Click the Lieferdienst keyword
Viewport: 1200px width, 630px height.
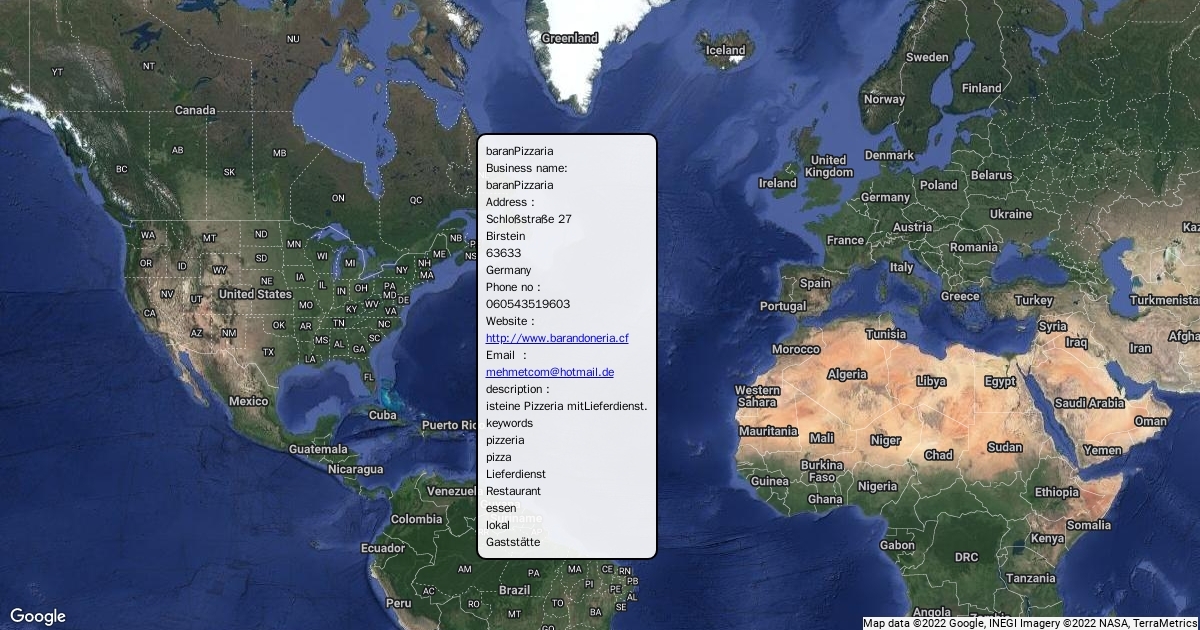(x=516, y=474)
